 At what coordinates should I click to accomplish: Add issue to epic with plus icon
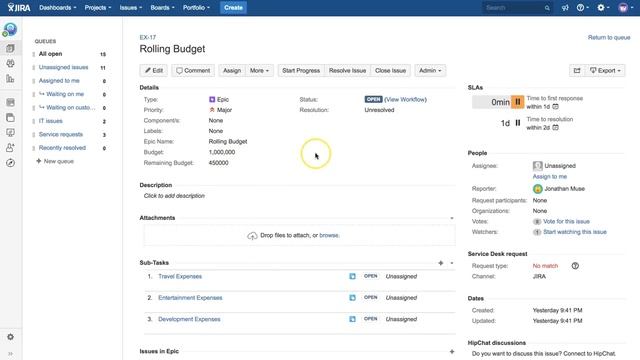pos(452,351)
